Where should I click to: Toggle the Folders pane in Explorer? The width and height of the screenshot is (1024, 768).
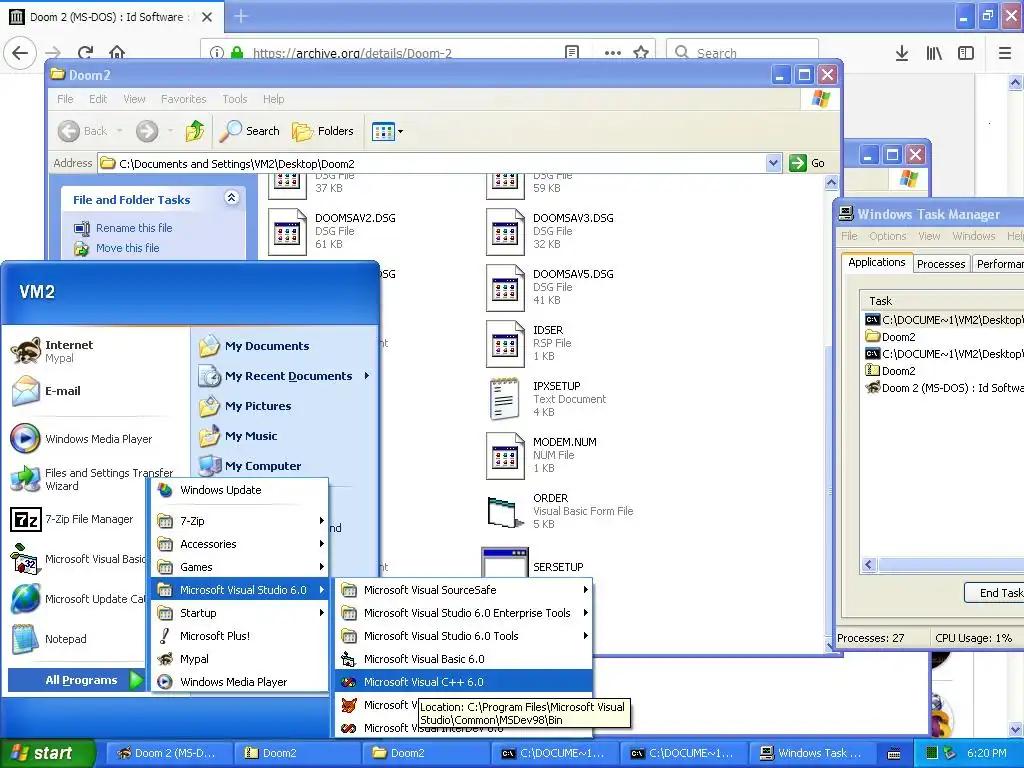(x=323, y=131)
